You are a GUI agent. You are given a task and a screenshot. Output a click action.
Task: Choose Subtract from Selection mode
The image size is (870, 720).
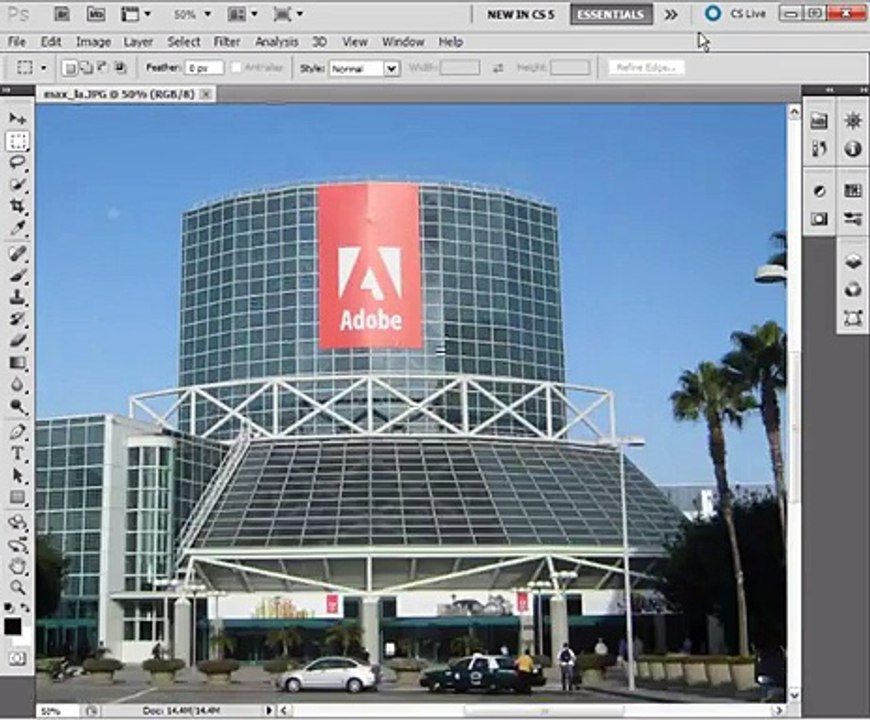(x=103, y=68)
